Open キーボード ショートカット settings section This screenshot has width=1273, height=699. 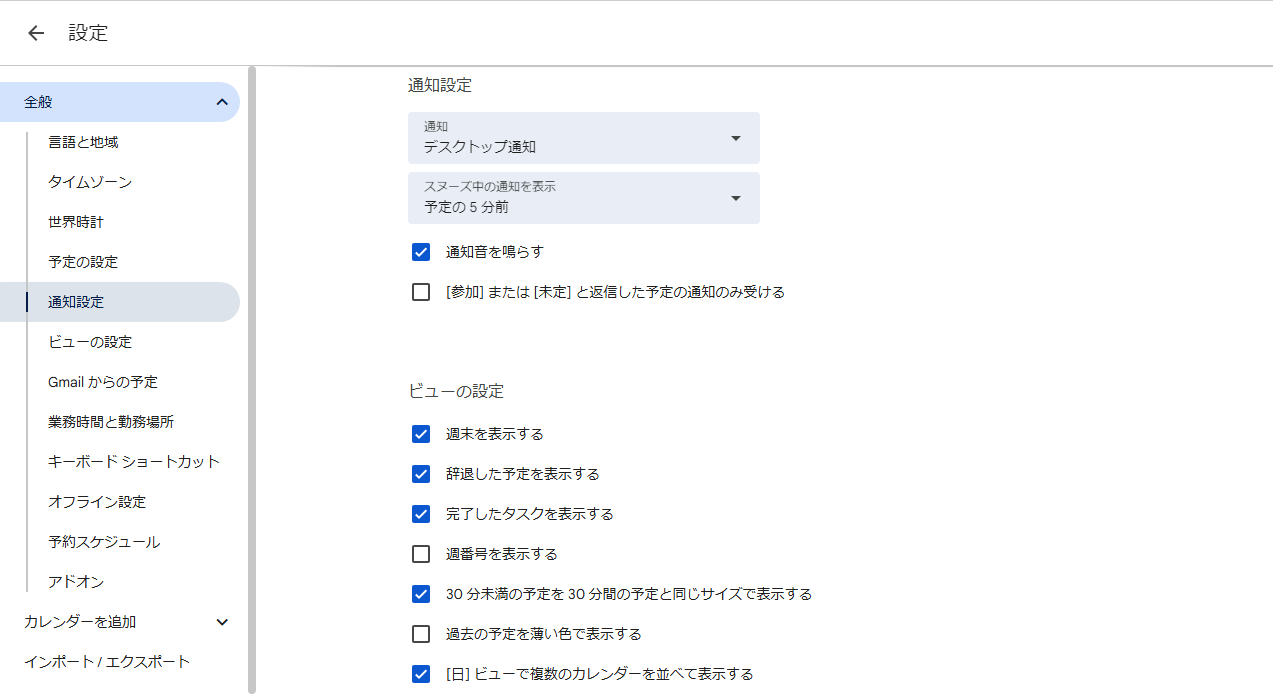pyautogui.click(x=134, y=462)
